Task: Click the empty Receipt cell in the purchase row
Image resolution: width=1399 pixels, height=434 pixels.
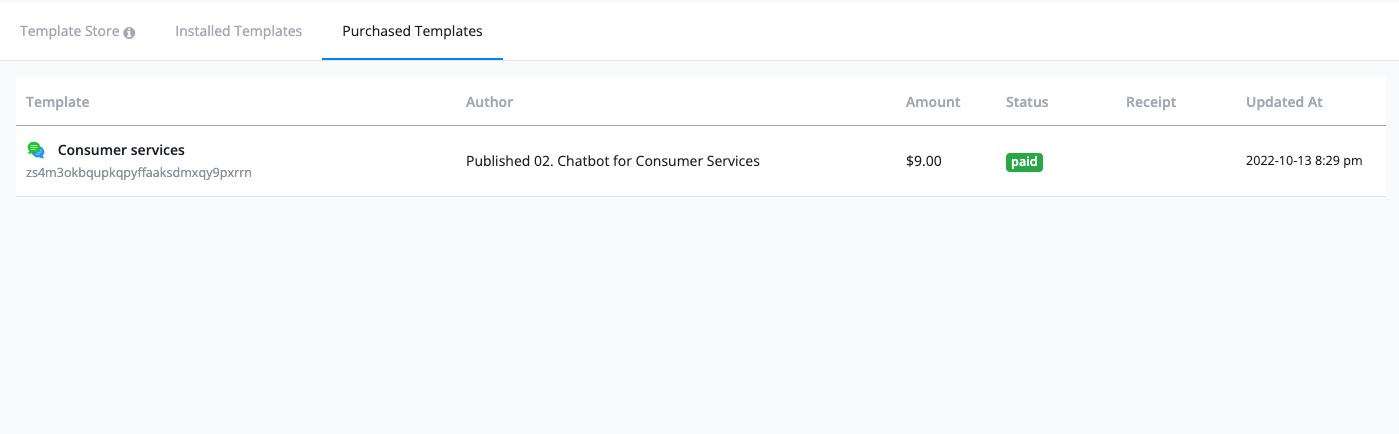Action: (x=1176, y=161)
